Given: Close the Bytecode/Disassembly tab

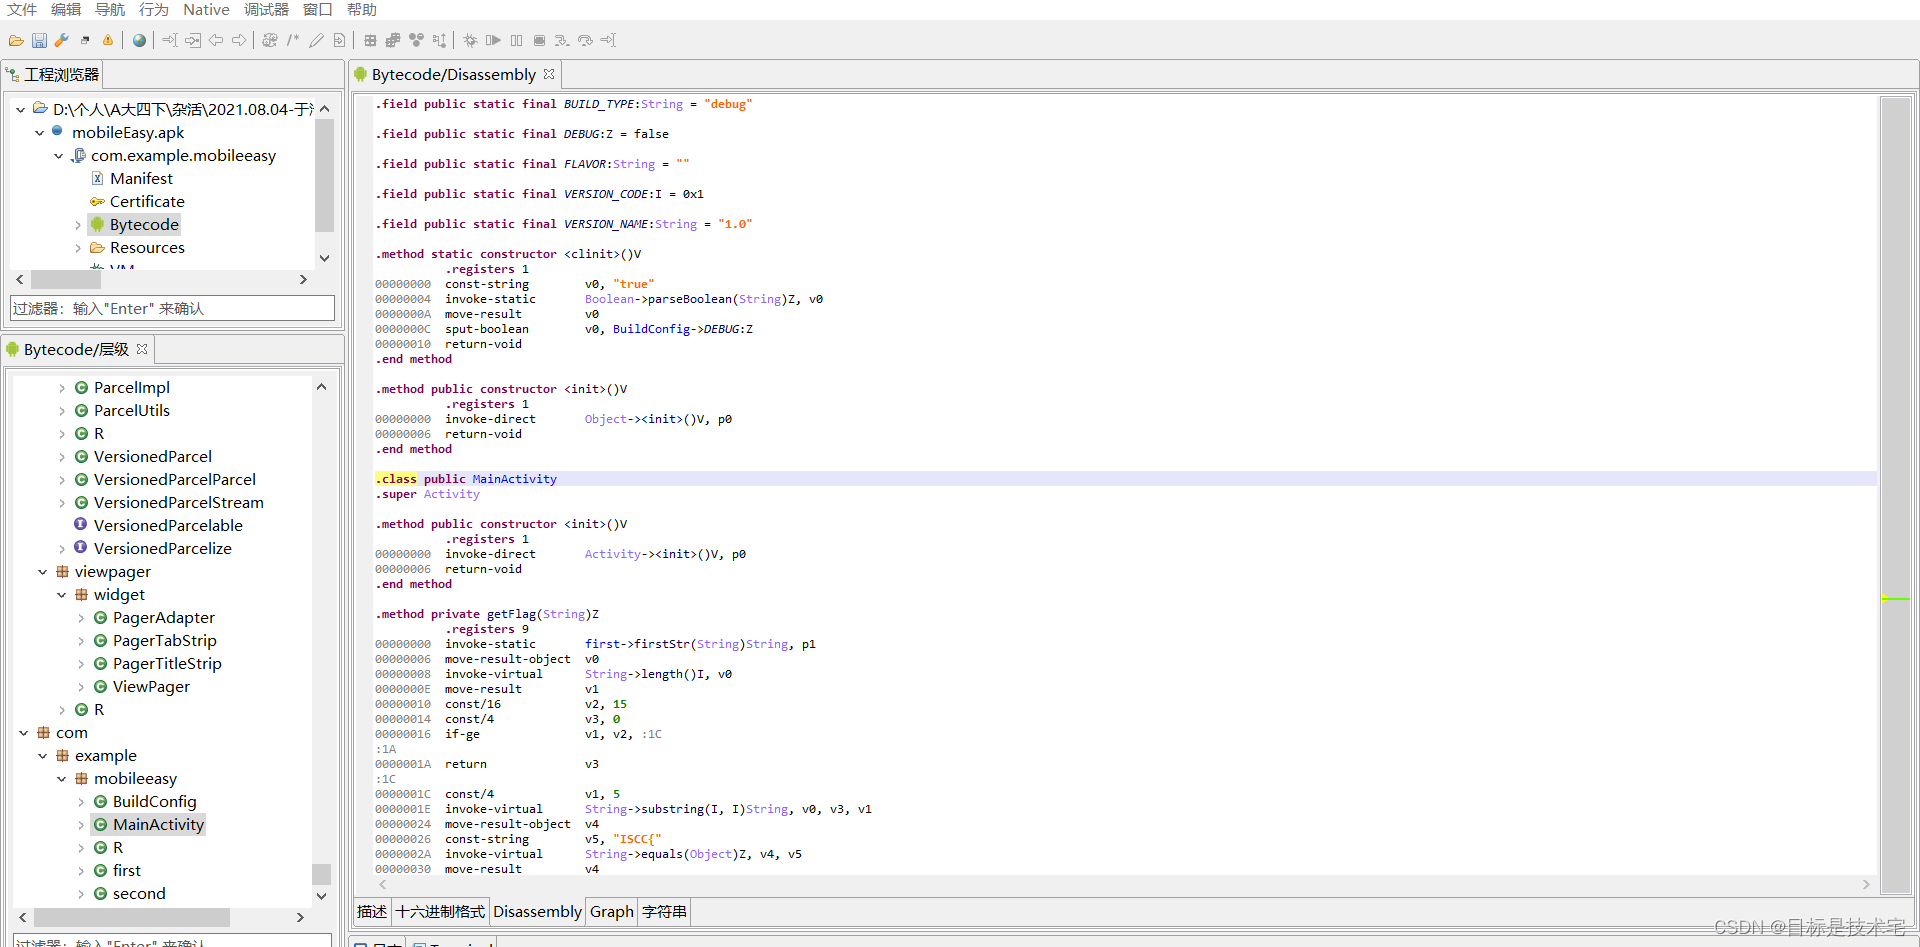Looking at the screenshot, I should [549, 75].
